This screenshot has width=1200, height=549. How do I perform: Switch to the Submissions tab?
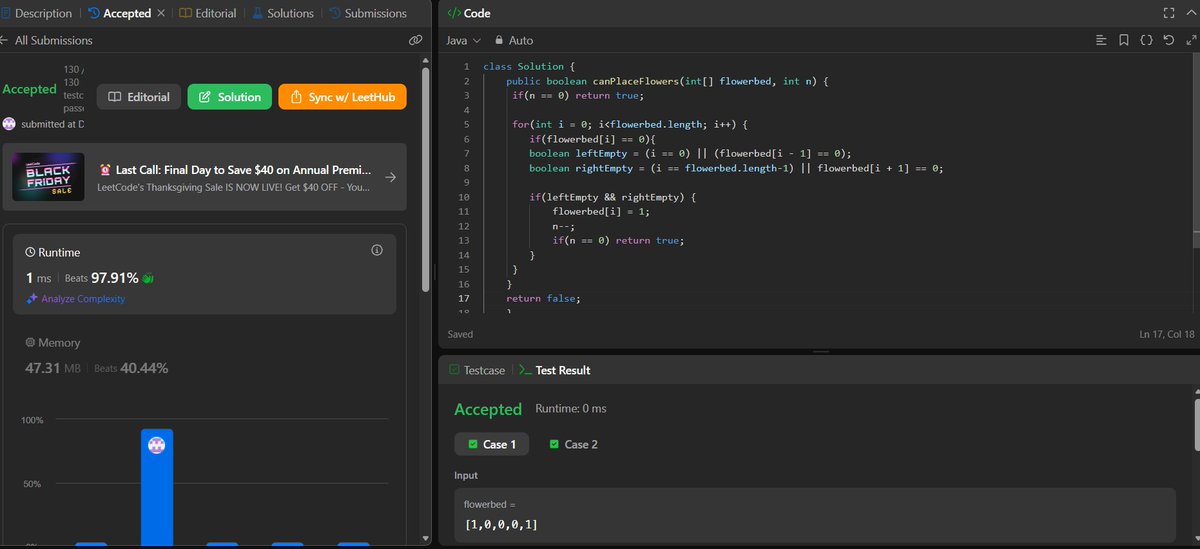367,13
